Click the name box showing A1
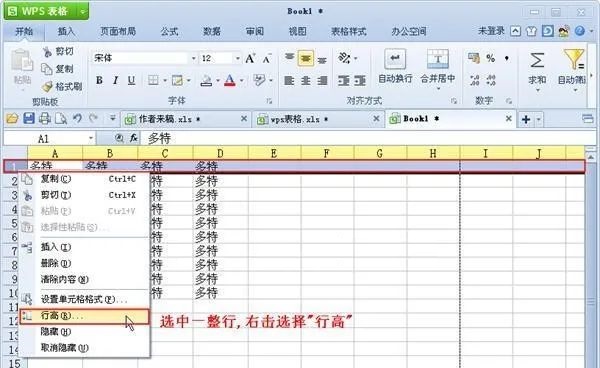Screen dimensions: 600x368 point(50,138)
